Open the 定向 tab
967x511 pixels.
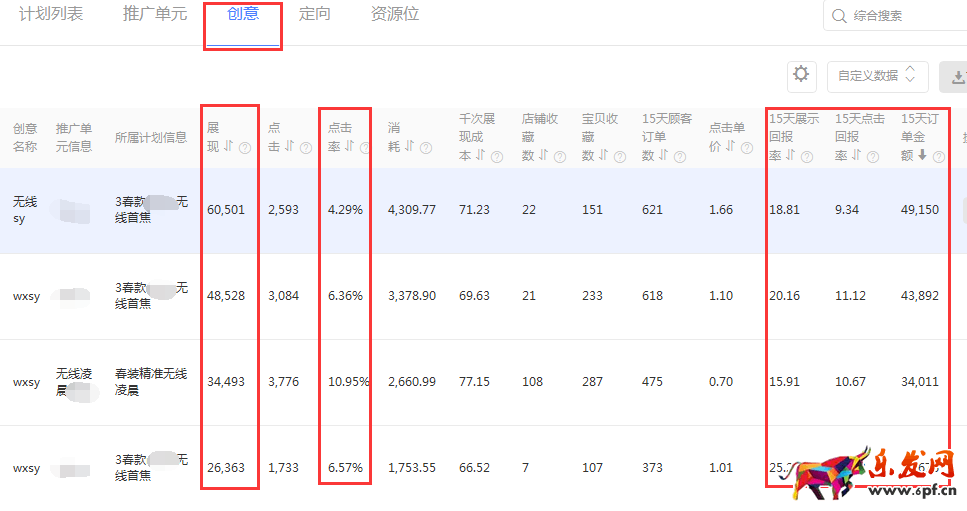tap(315, 15)
